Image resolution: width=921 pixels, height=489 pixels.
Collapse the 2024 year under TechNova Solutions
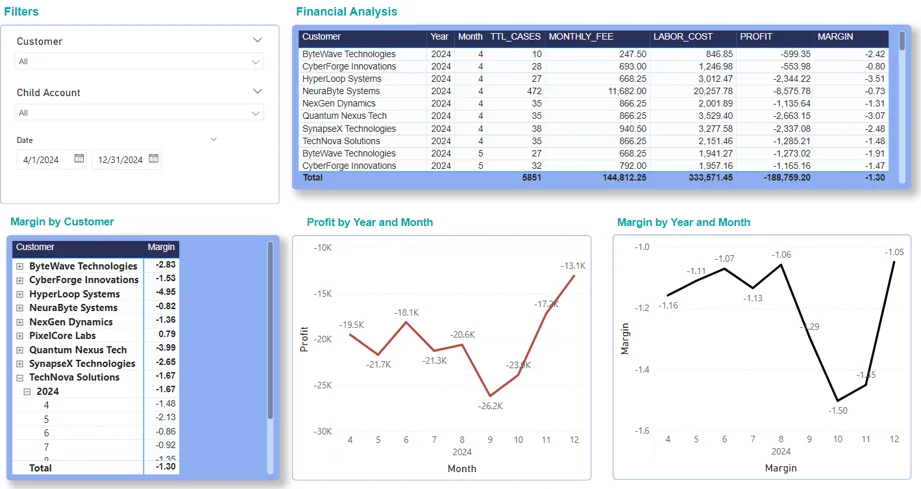tap(27, 392)
